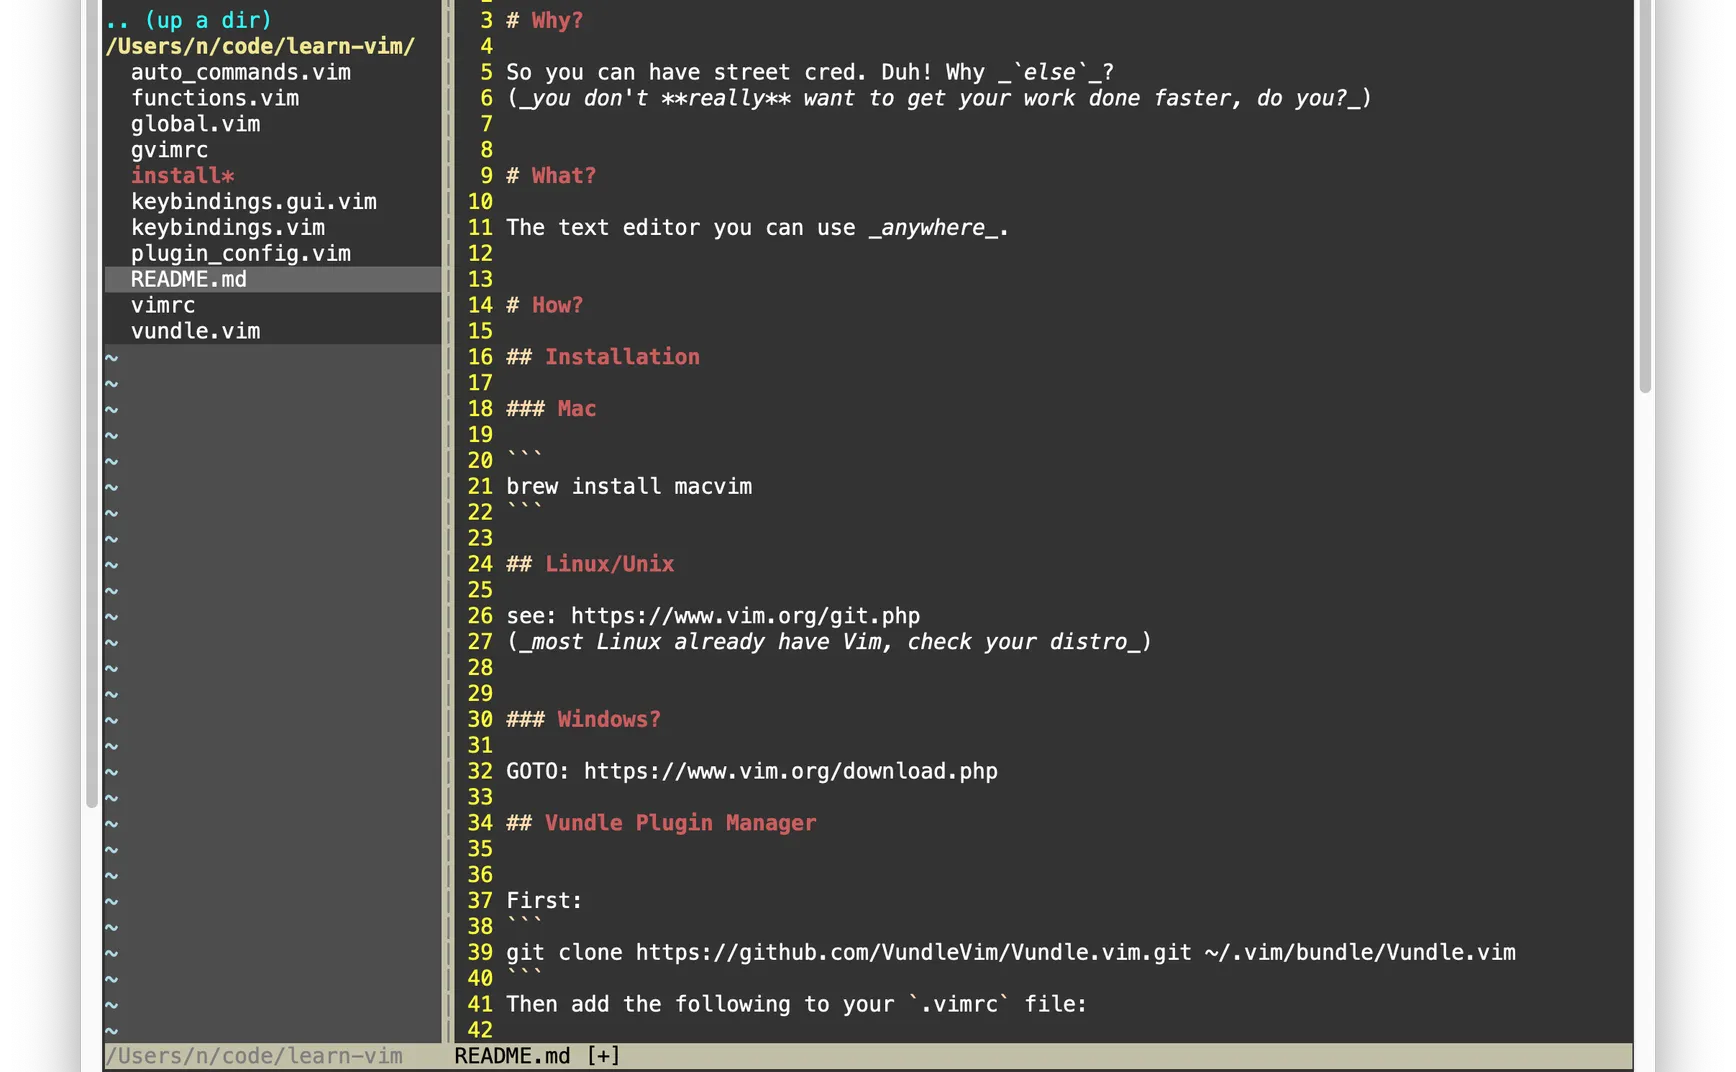Open auto_commands.vim in the file tree
Viewport: 1736px width, 1072px height.
[241, 72]
